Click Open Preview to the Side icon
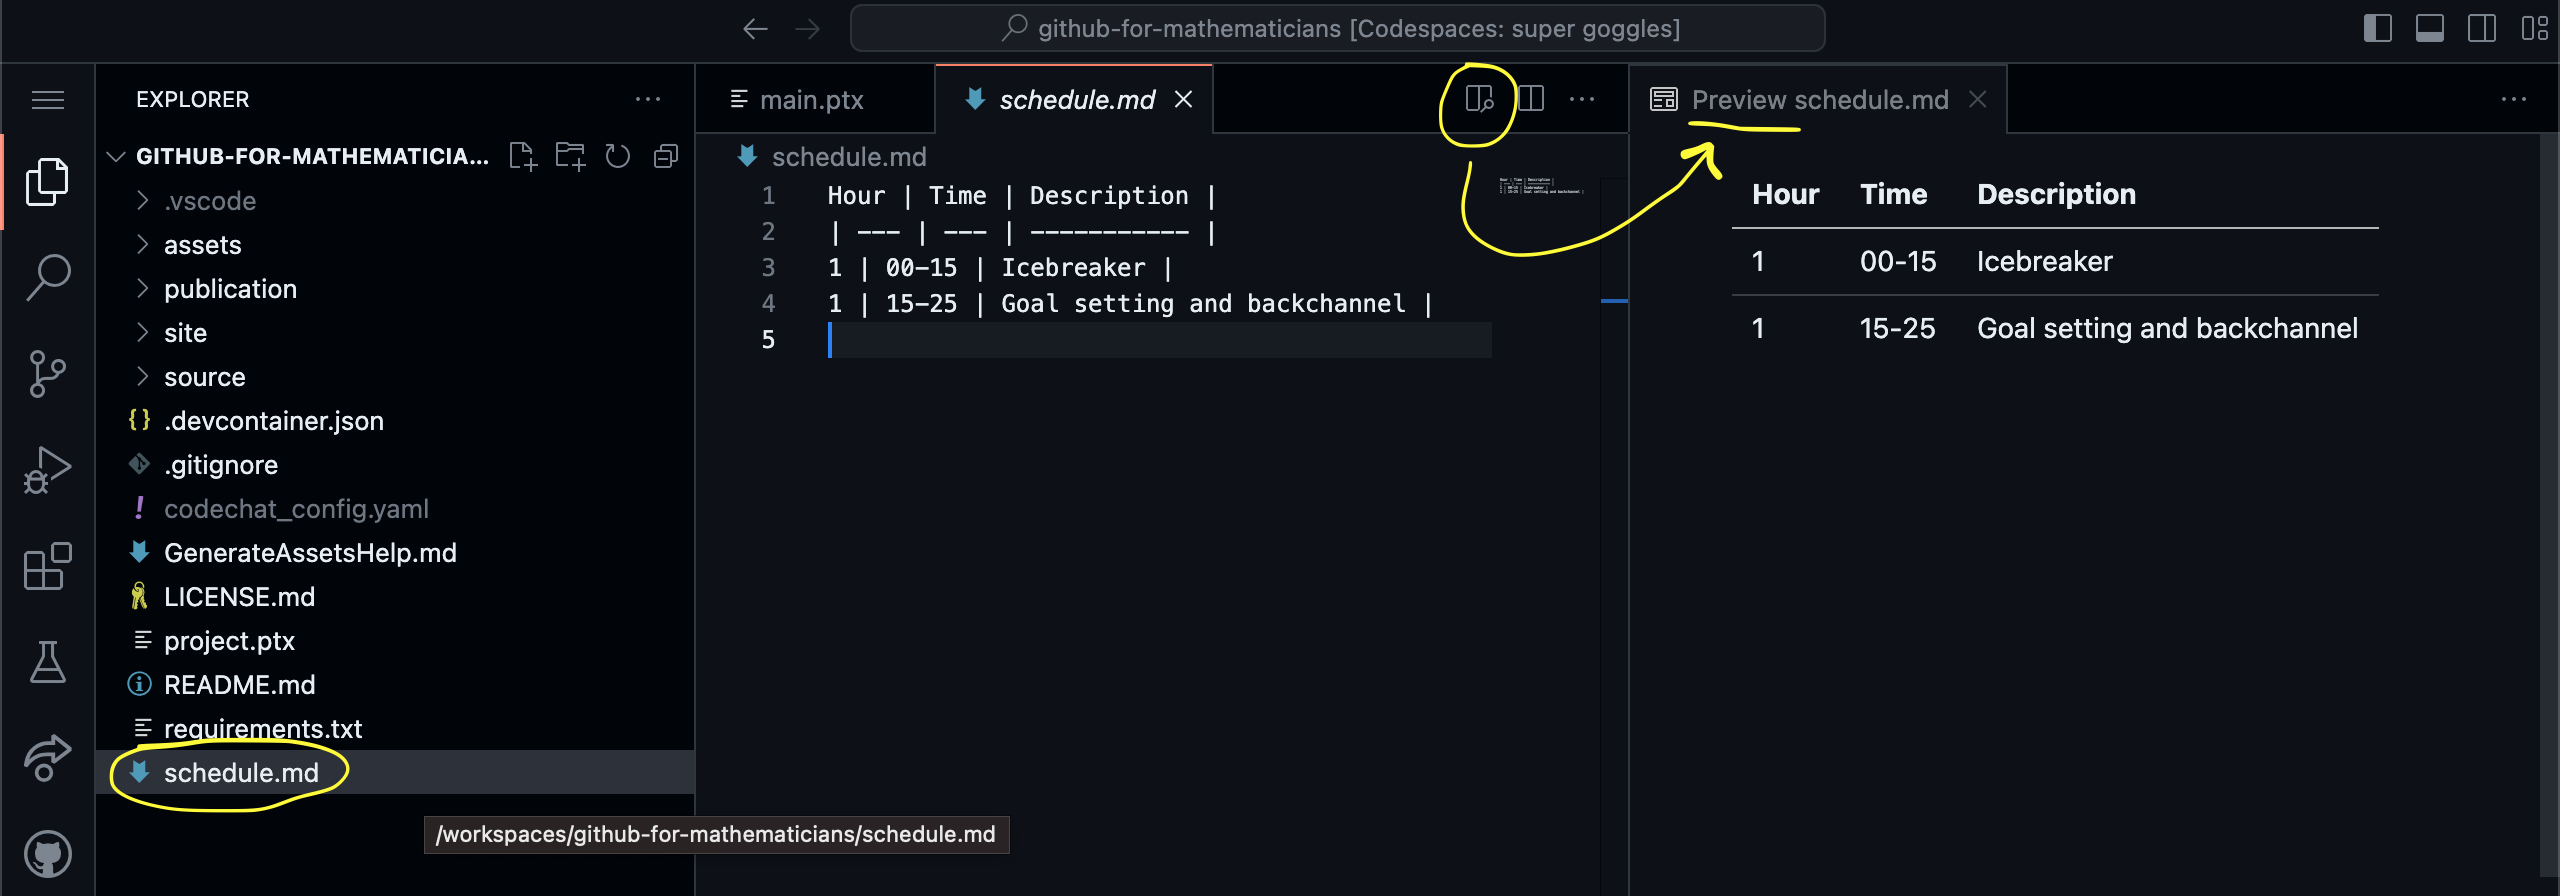 [x=1478, y=99]
